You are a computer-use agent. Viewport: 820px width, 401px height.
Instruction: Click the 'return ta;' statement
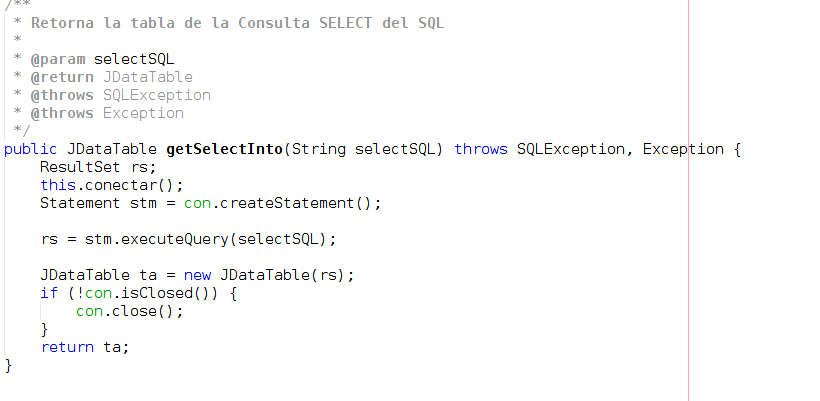point(85,347)
